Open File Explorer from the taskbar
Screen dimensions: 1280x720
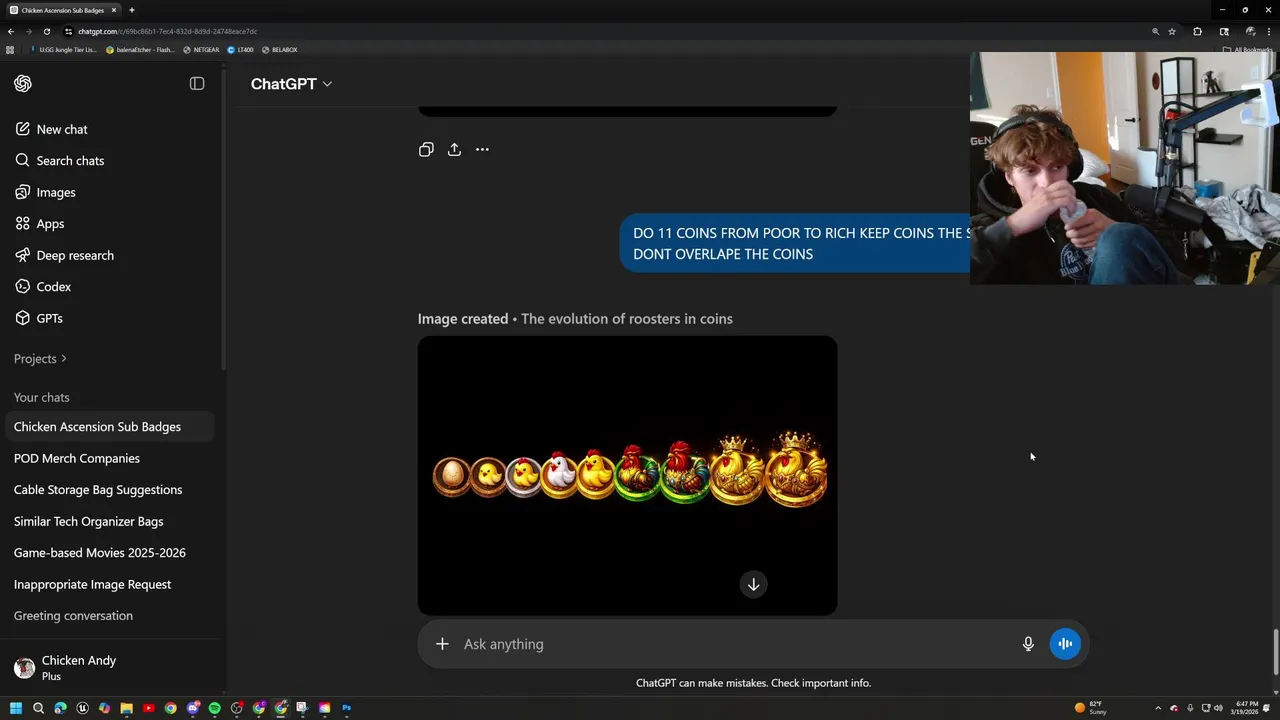(x=126, y=708)
